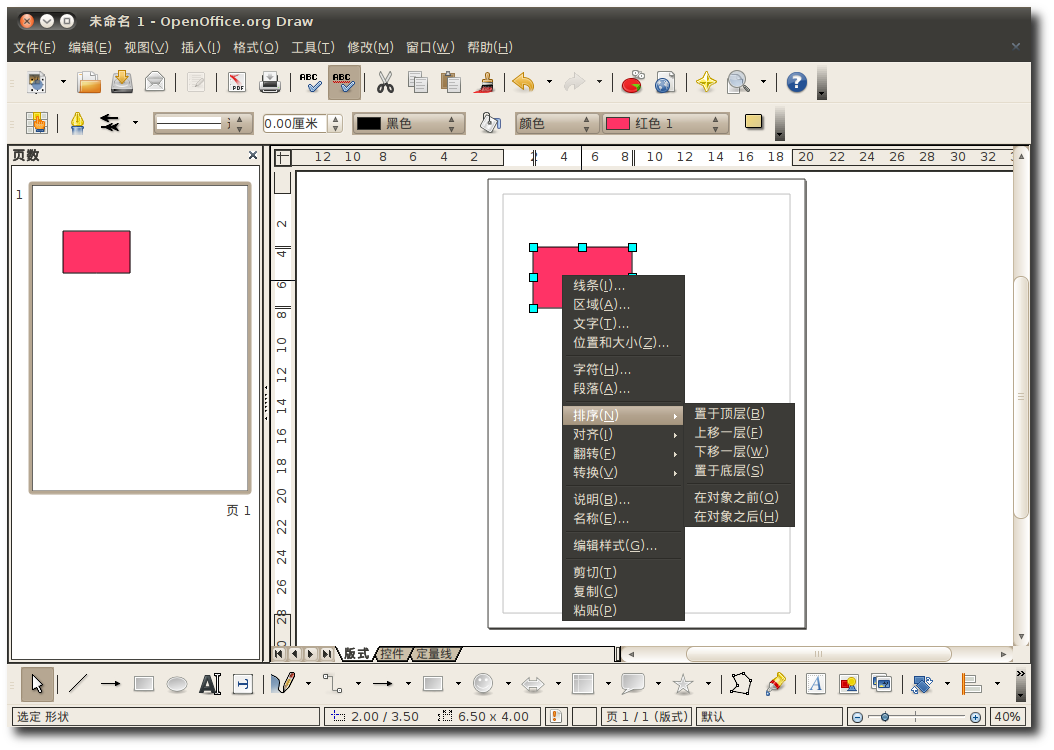Select the Text tool in drawing toolbar
The height and width of the screenshot is (750, 1054).
click(209, 684)
